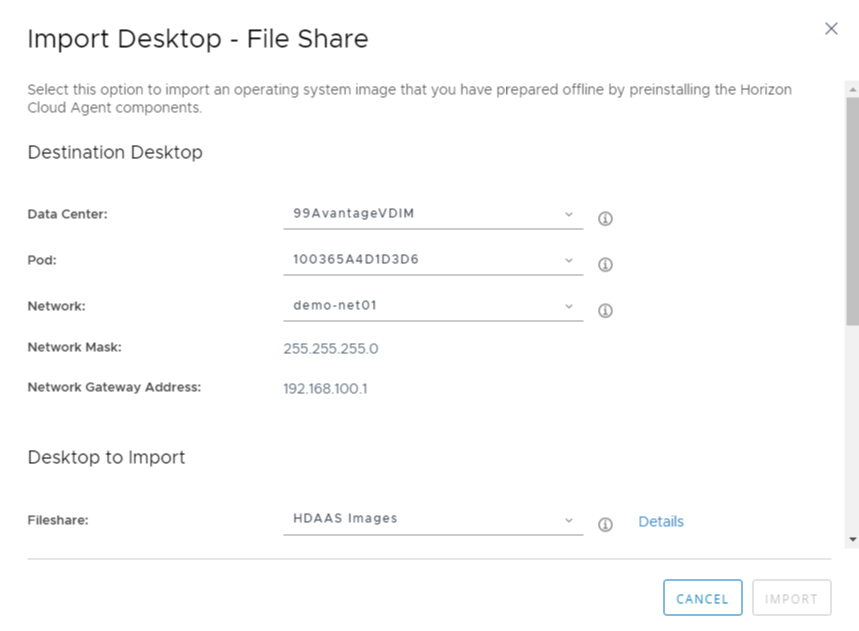
Task: Open the Details link for Fileshare
Action: point(661,522)
